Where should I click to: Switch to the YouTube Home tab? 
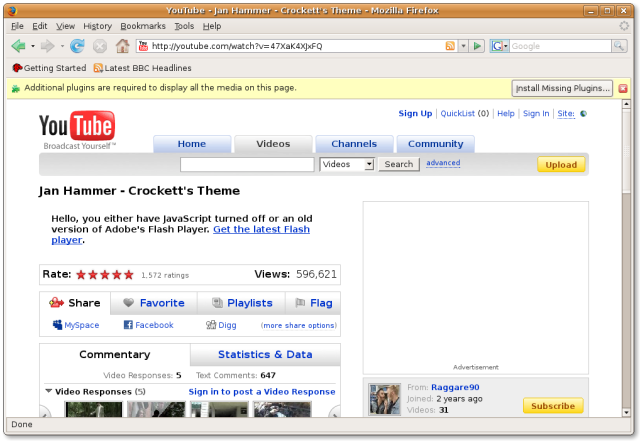click(x=192, y=144)
